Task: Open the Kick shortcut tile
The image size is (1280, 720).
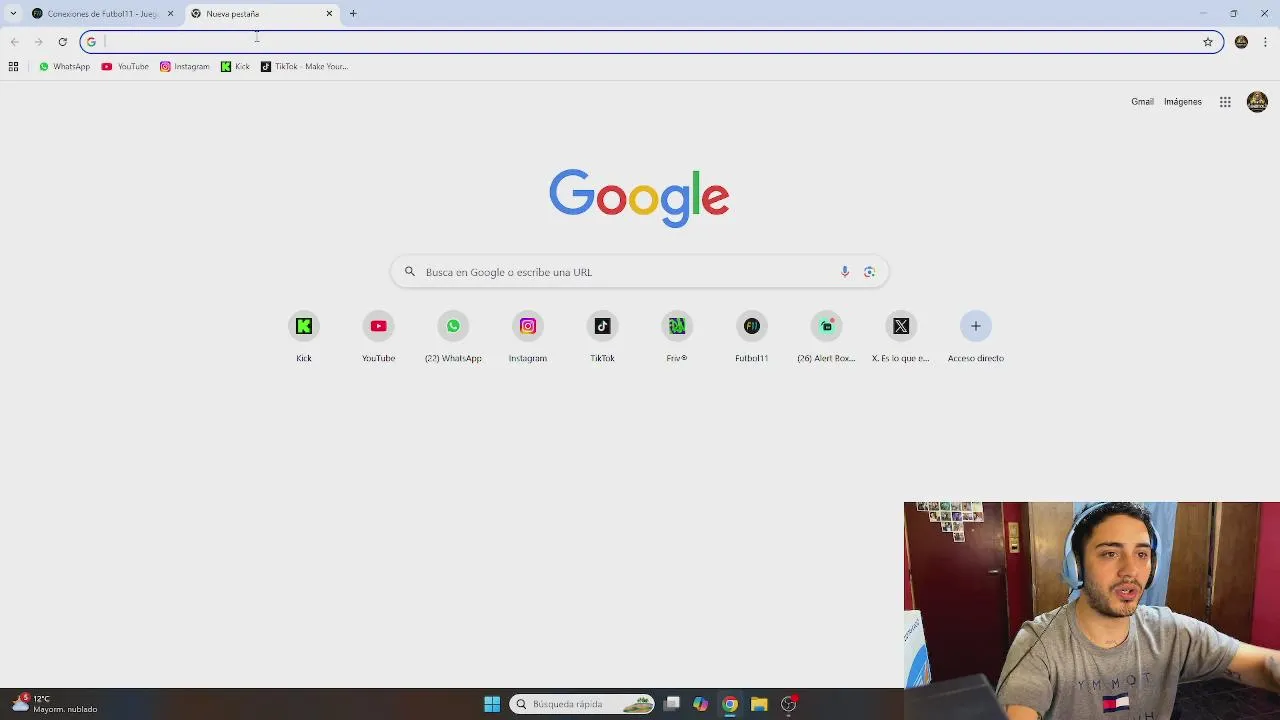Action: [304, 338]
